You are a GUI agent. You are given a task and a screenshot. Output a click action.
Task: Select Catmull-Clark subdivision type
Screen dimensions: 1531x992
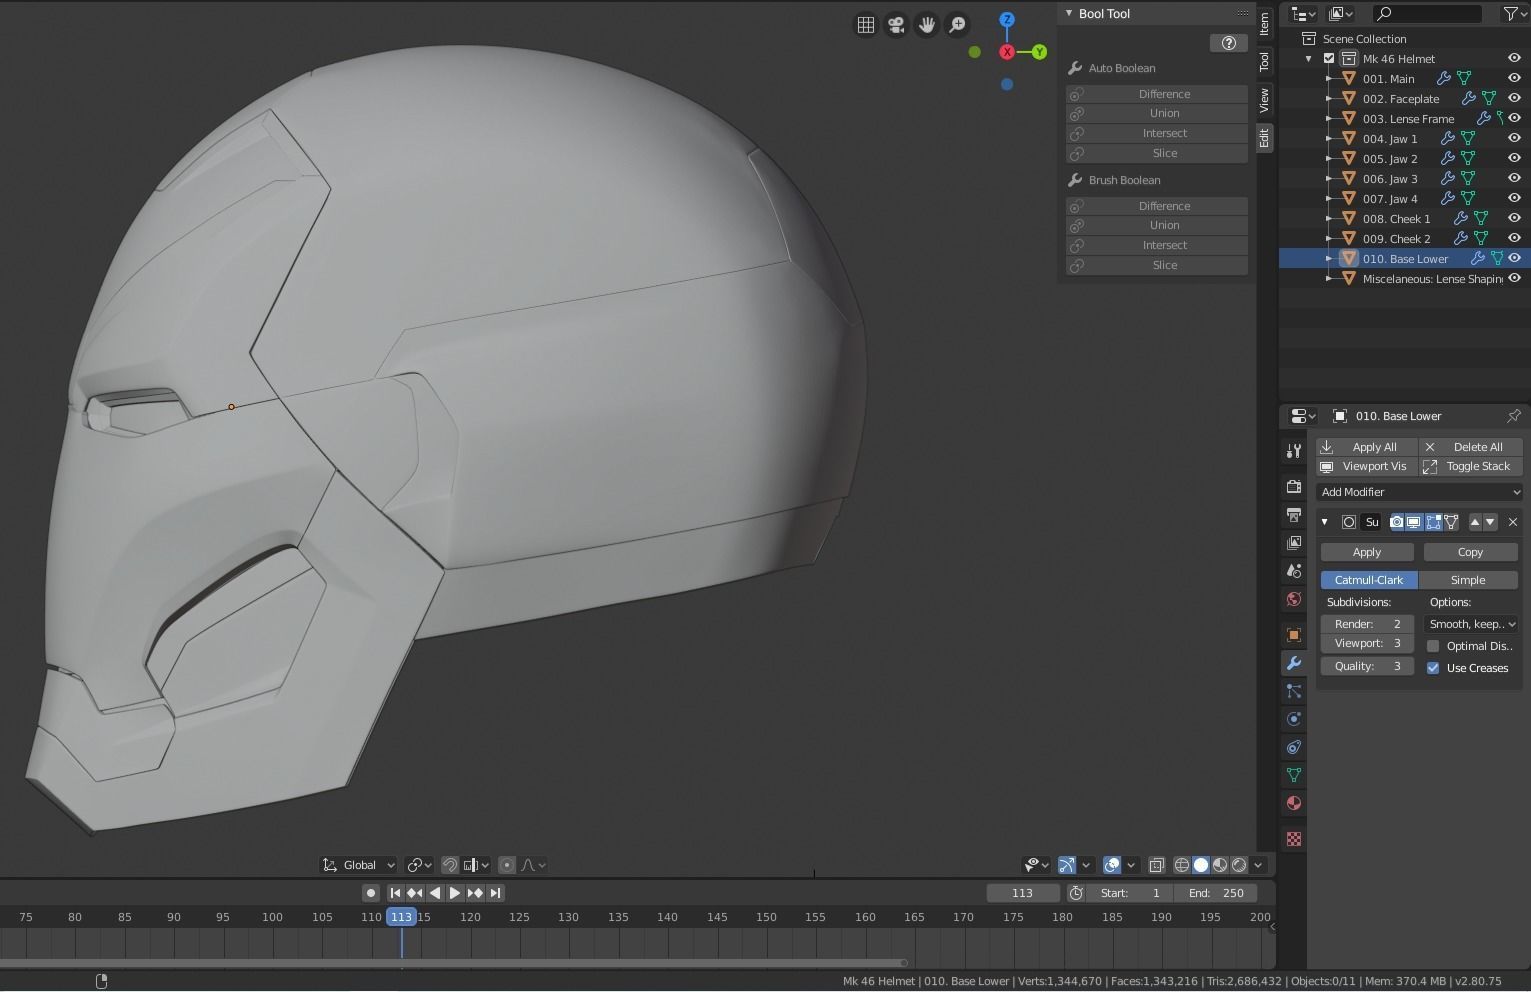1369,580
